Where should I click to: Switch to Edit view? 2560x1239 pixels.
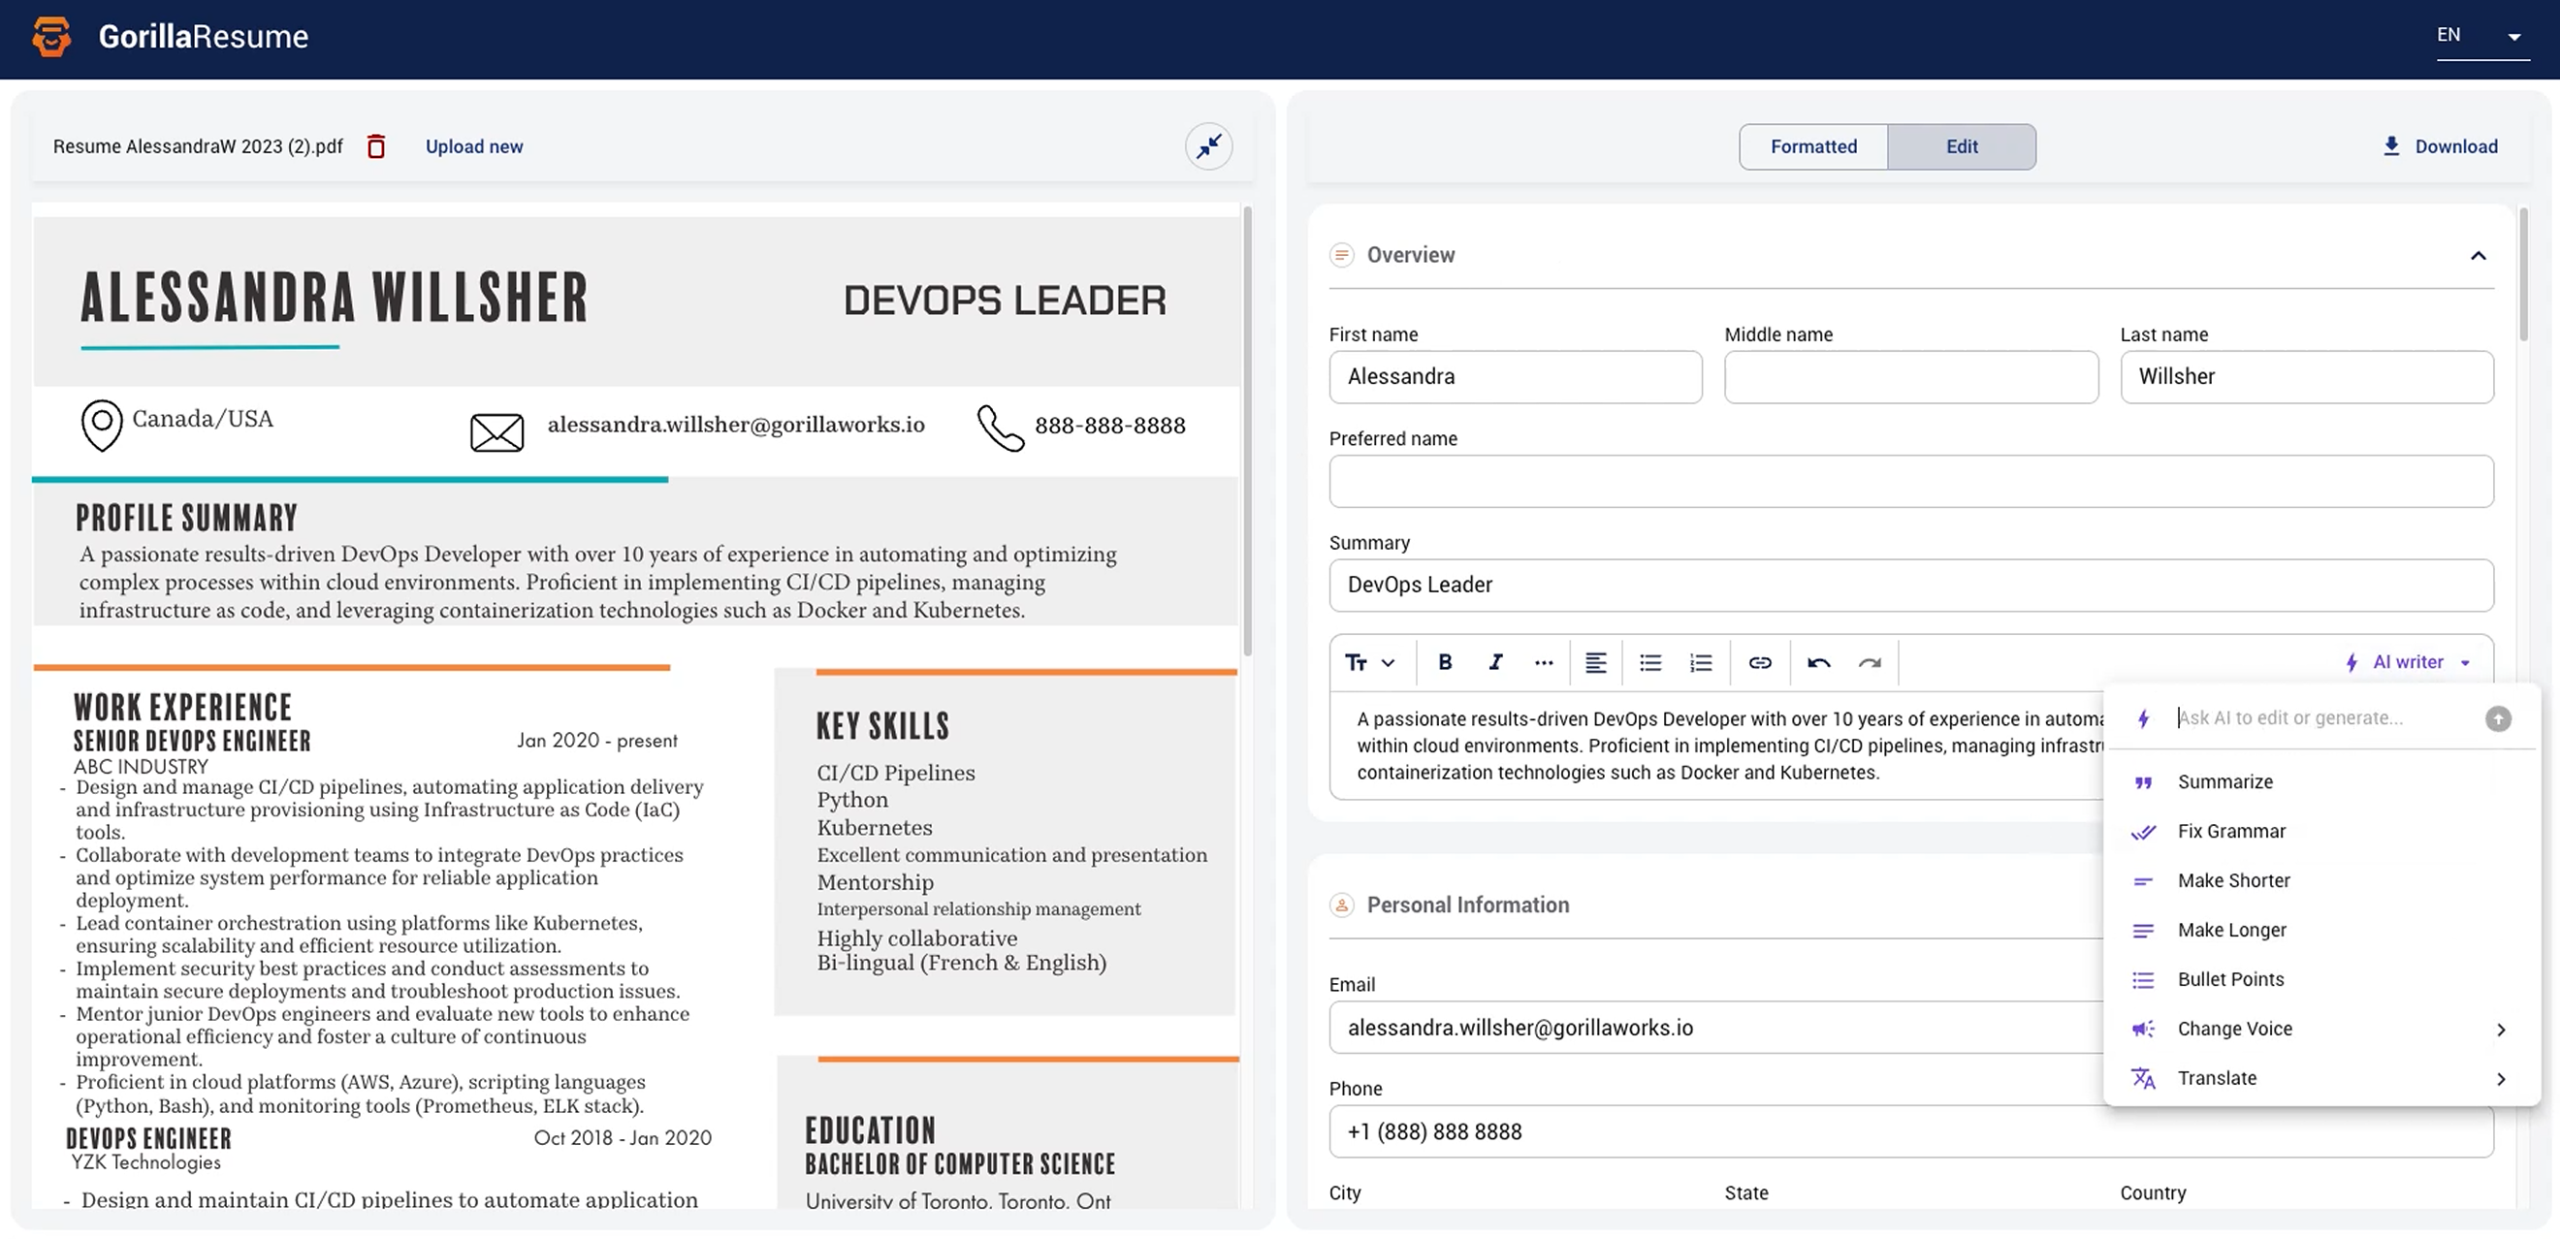click(1961, 146)
